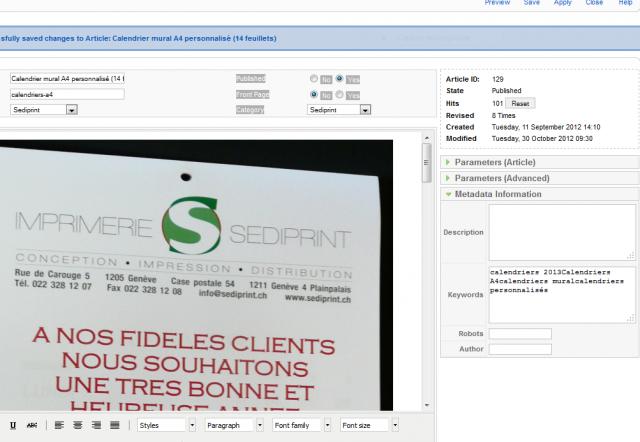This screenshot has width=640, height=442.
Task: Expand Parameters (Advanced) panel
Action: (540, 178)
